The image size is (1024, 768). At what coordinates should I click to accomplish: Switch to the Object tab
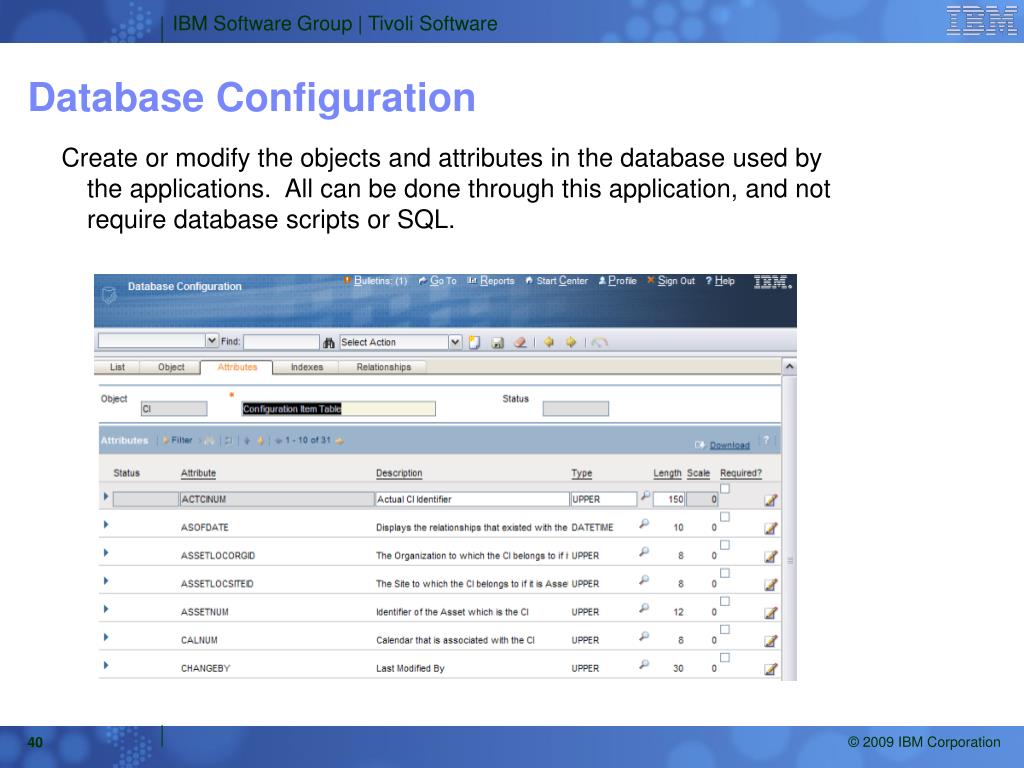(171, 367)
